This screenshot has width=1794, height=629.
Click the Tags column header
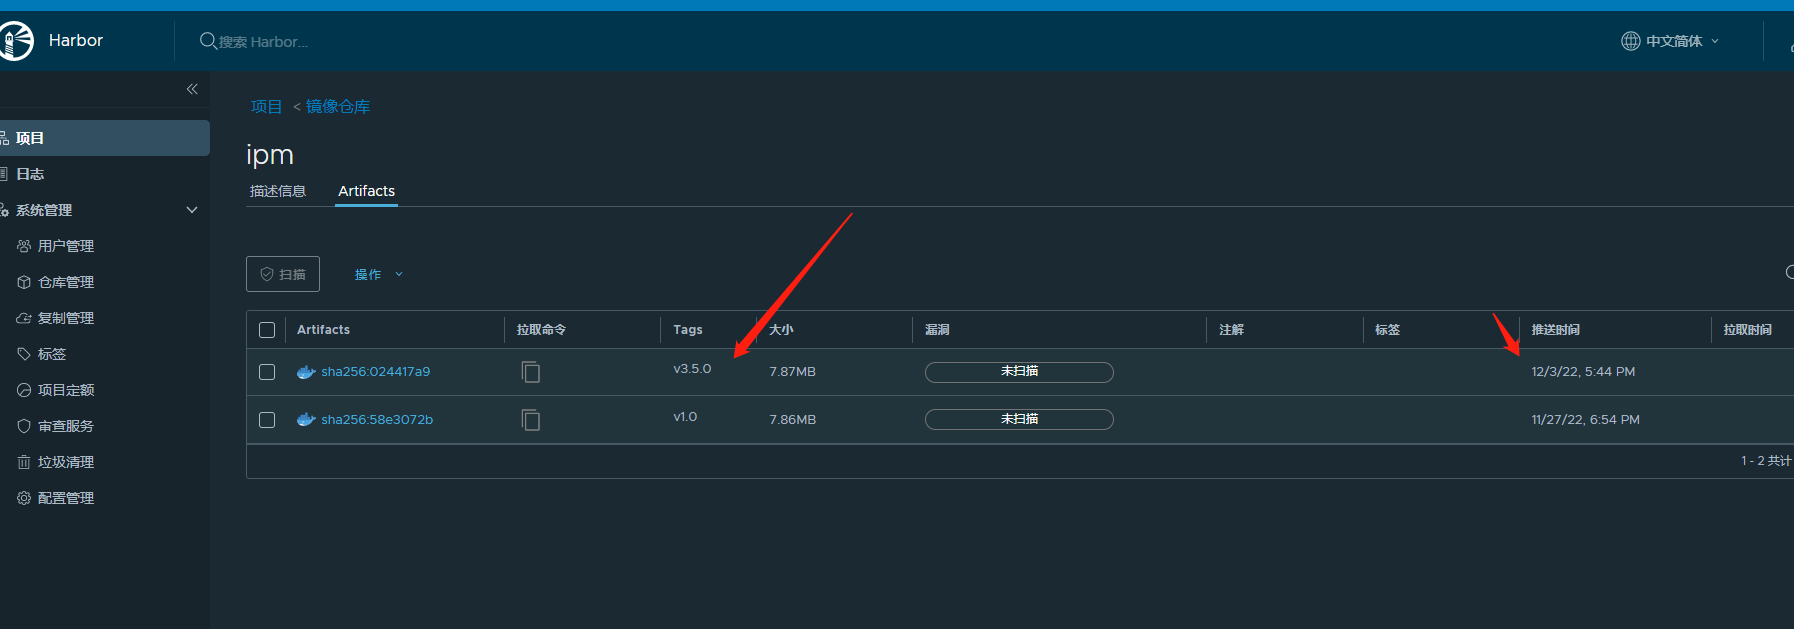pos(688,330)
